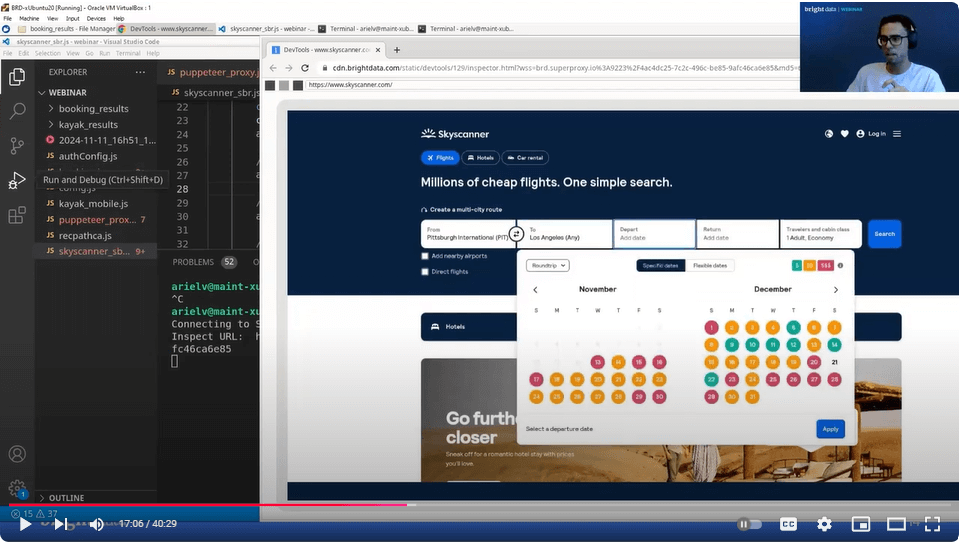
Task: Check the Direct flights checkbox
Action: [425, 271]
